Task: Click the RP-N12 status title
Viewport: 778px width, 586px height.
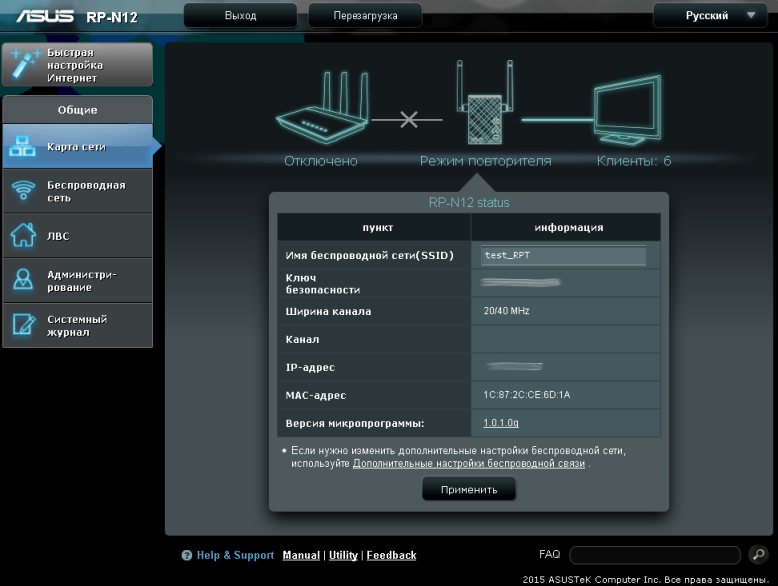Action: click(469, 202)
